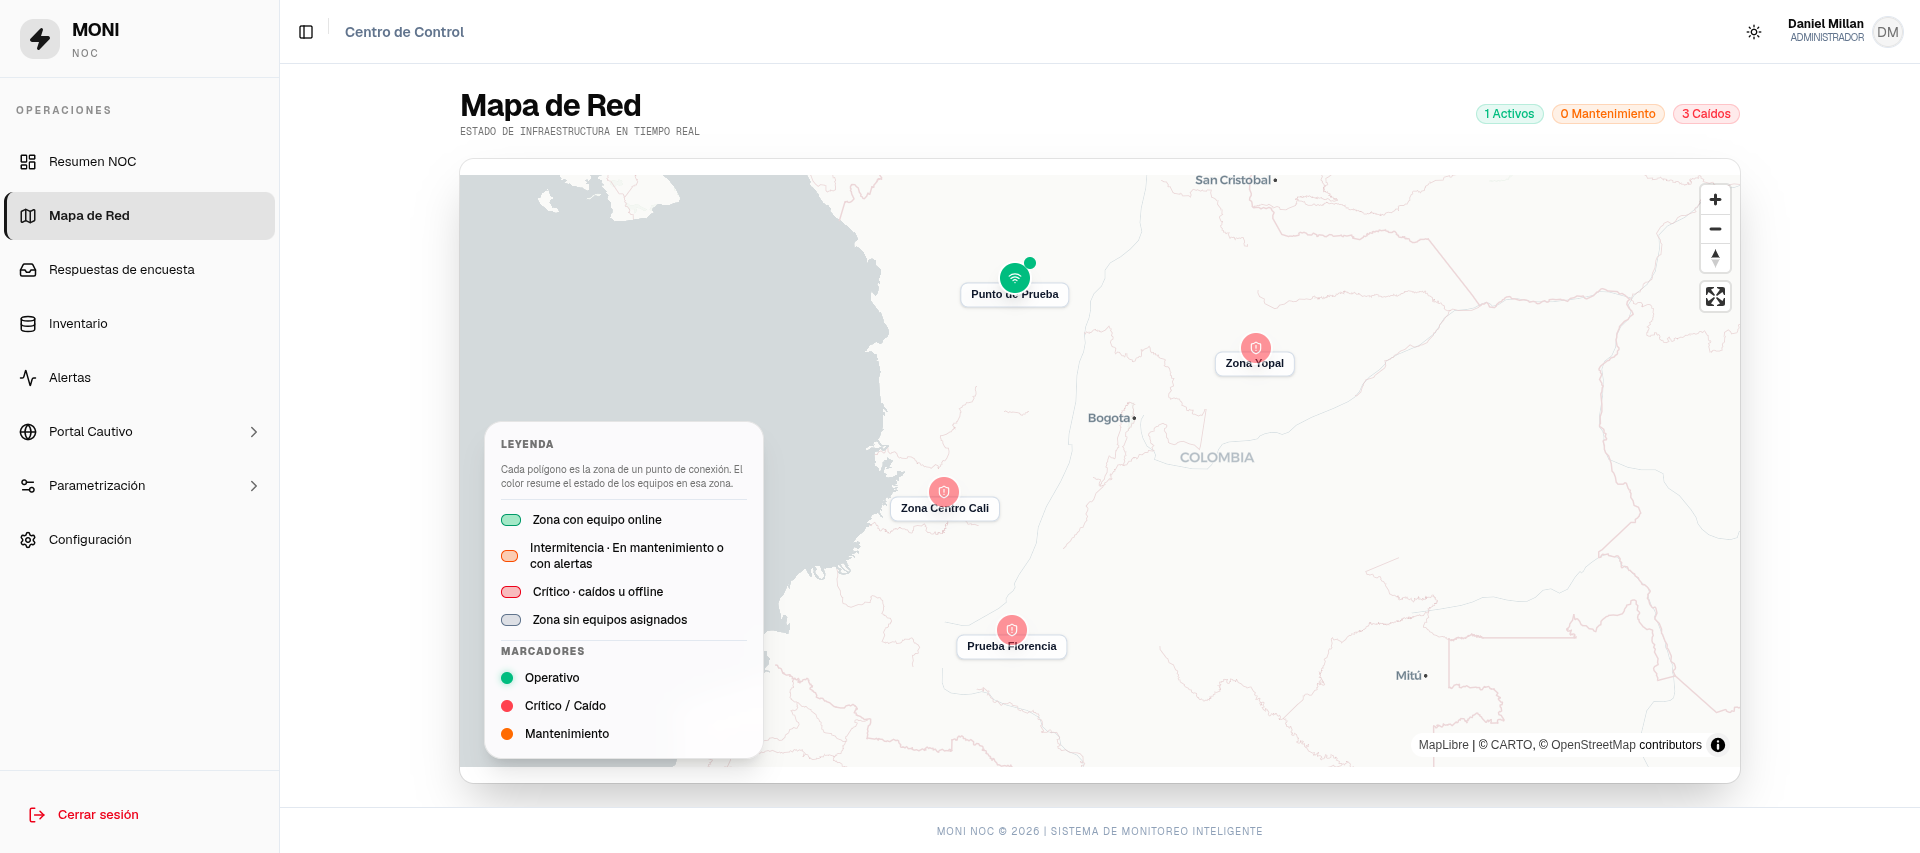The width and height of the screenshot is (1920, 853).
Task: Open the DM user avatar
Action: 1888,32
